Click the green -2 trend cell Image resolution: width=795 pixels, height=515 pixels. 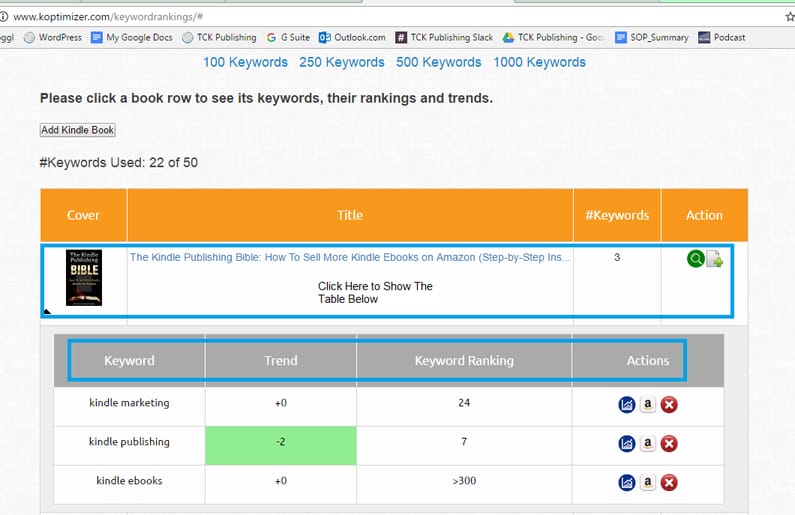pyautogui.click(x=280, y=446)
